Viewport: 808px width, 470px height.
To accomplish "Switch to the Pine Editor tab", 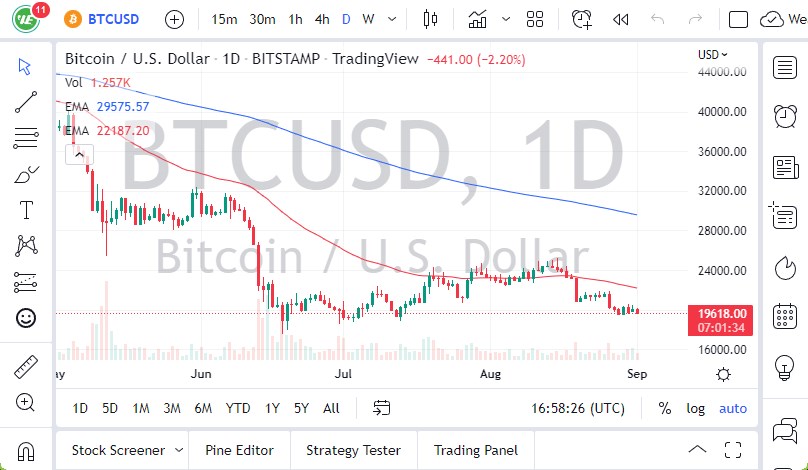I will tap(240, 450).
